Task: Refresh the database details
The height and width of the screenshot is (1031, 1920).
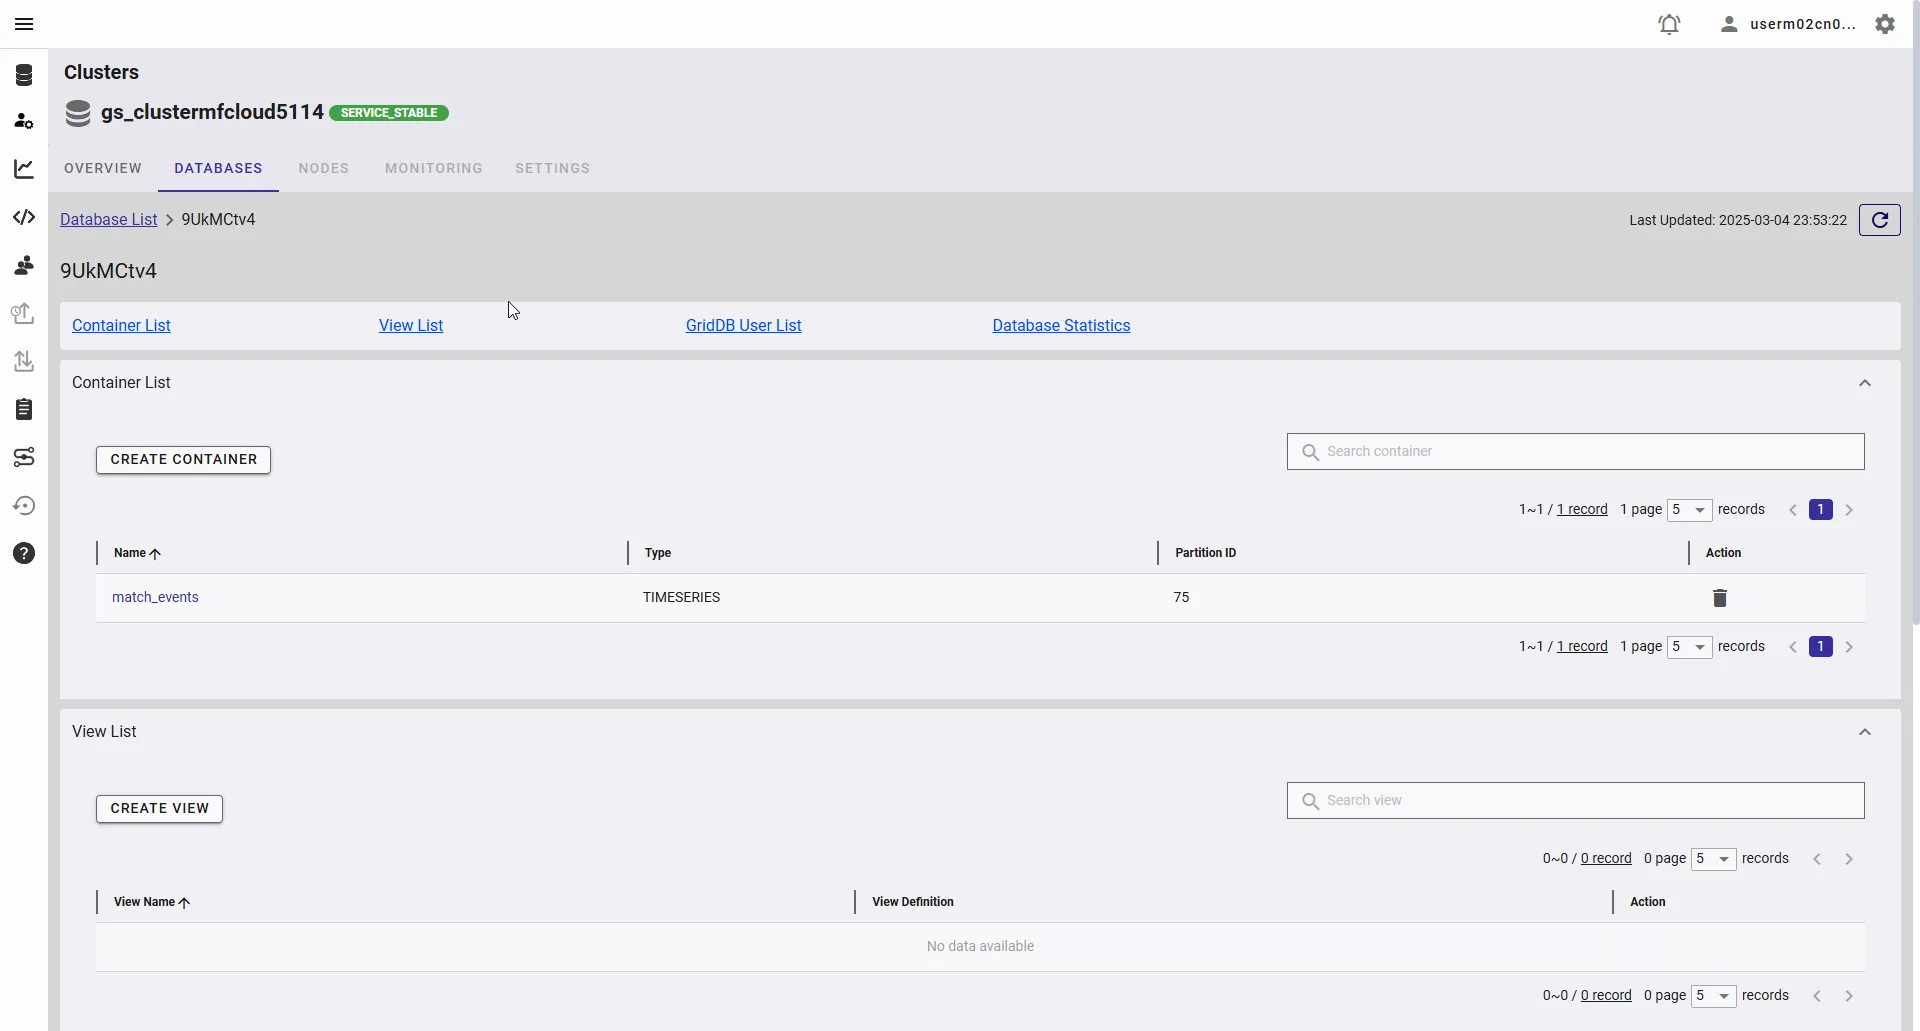Action: (1879, 220)
